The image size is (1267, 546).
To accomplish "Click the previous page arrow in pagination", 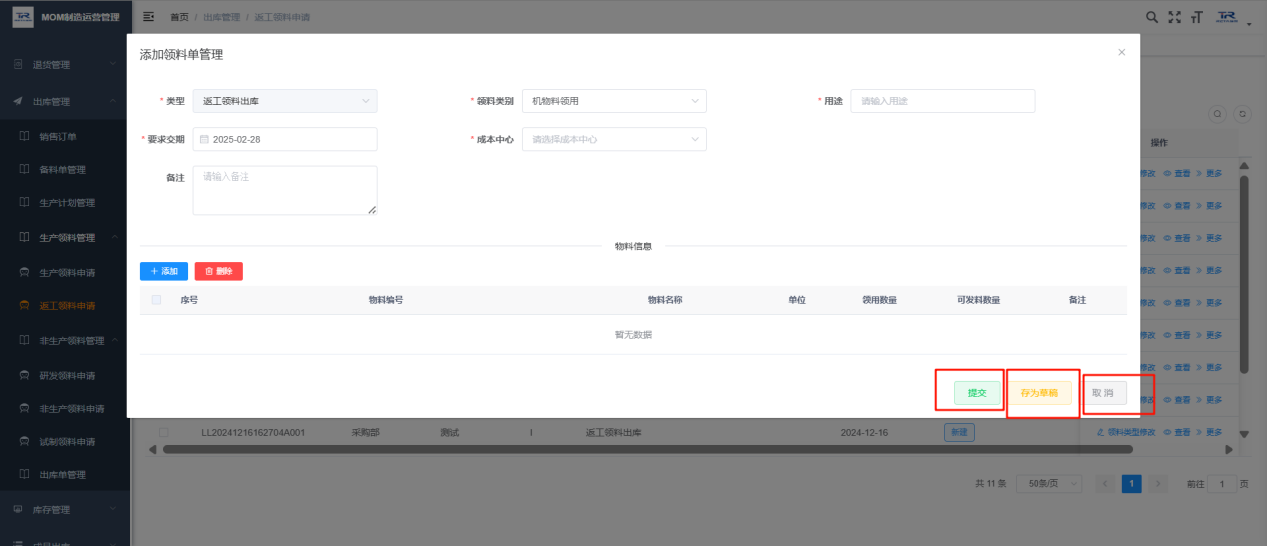I will 1105,483.
